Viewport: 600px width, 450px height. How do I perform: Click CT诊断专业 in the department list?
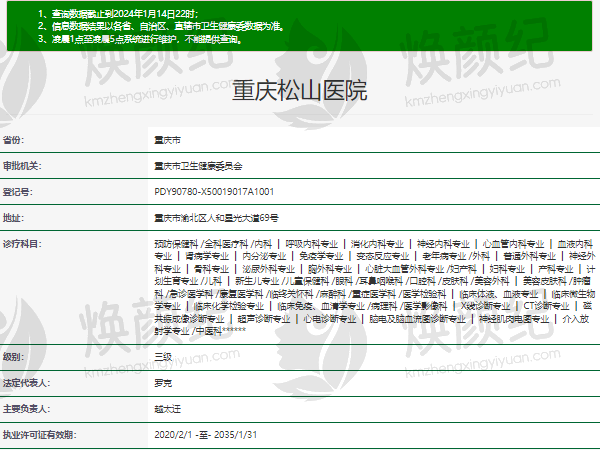point(546,306)
